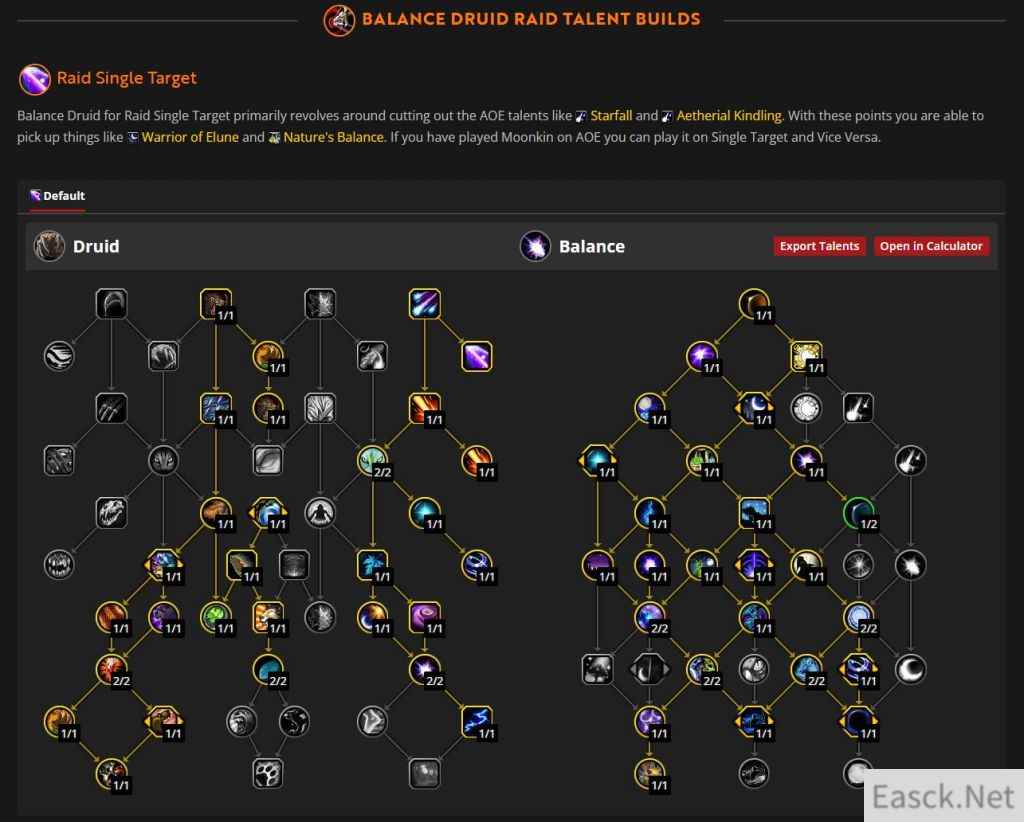Select the blue lightning bolt talent

click(477, 721)
